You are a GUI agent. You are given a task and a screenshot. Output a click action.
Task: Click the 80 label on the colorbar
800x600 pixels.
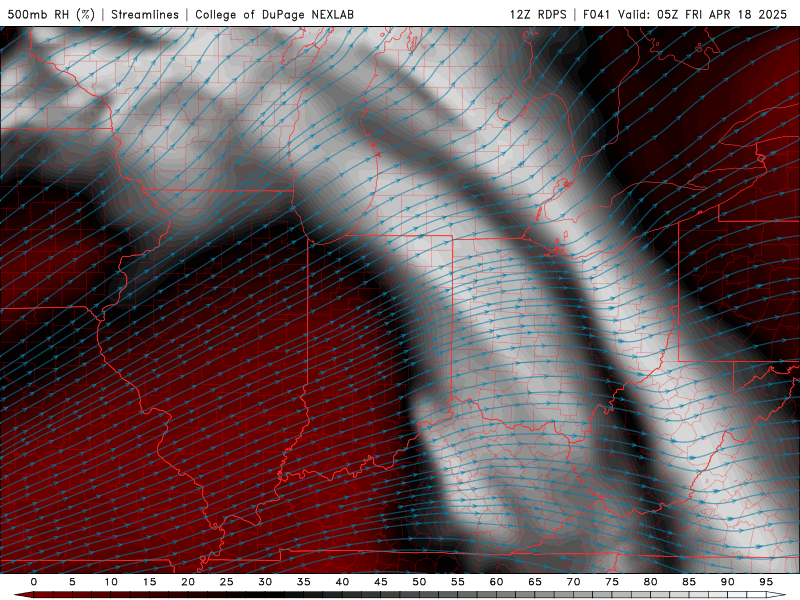650,582
